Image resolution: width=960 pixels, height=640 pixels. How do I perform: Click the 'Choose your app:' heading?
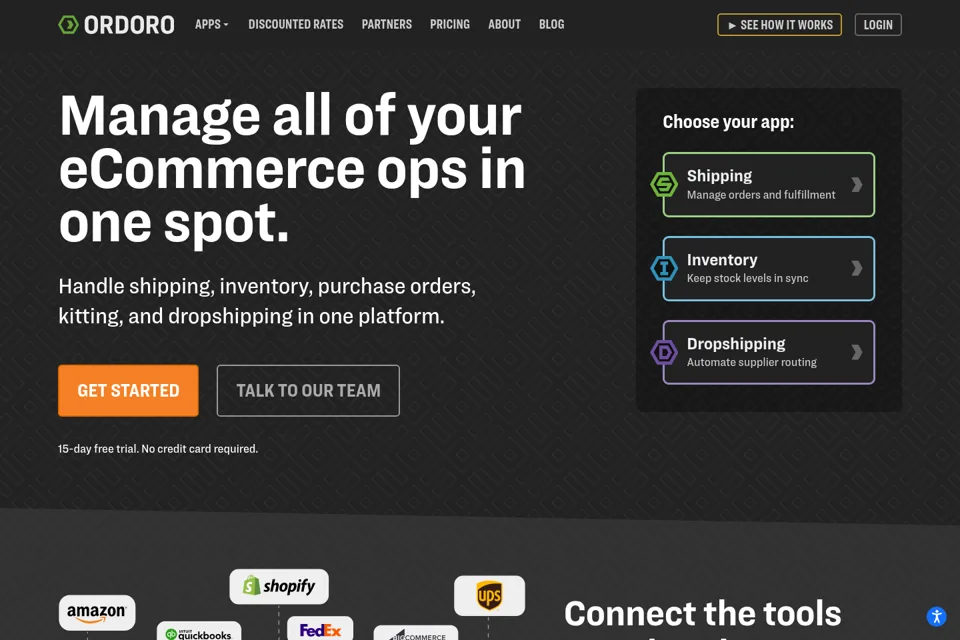tap(728, 122)
